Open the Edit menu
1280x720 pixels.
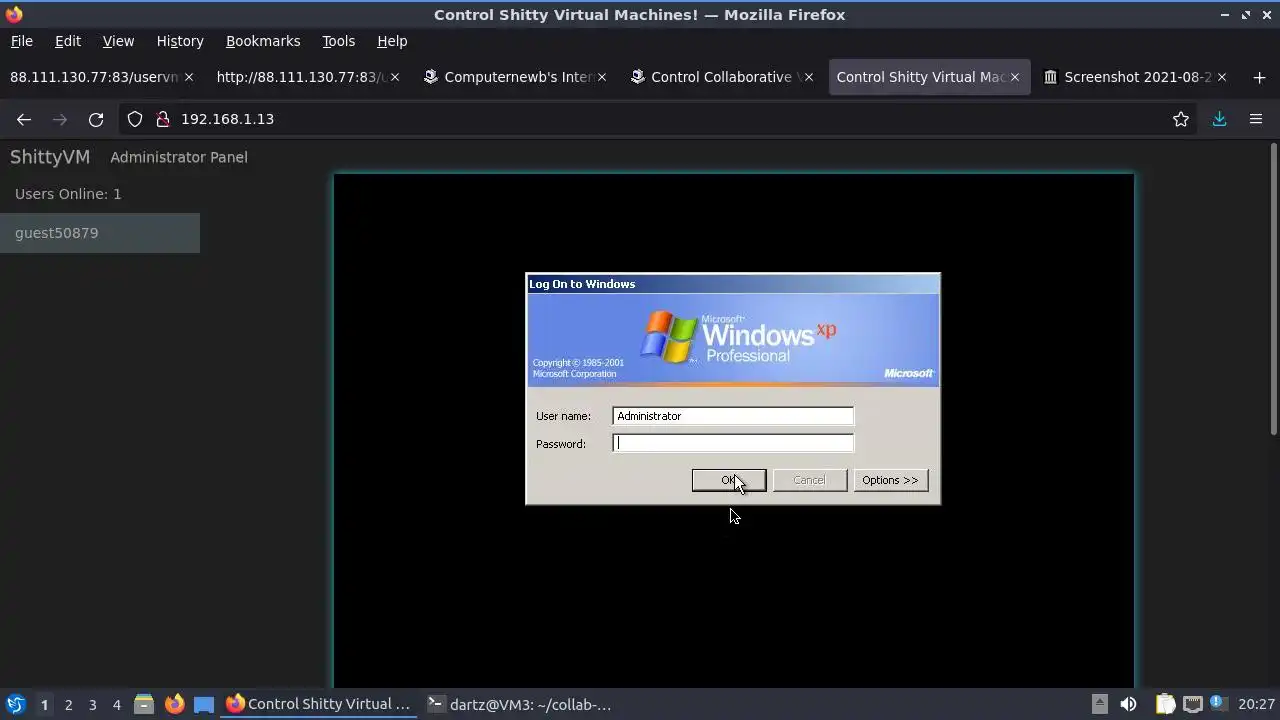68,41
